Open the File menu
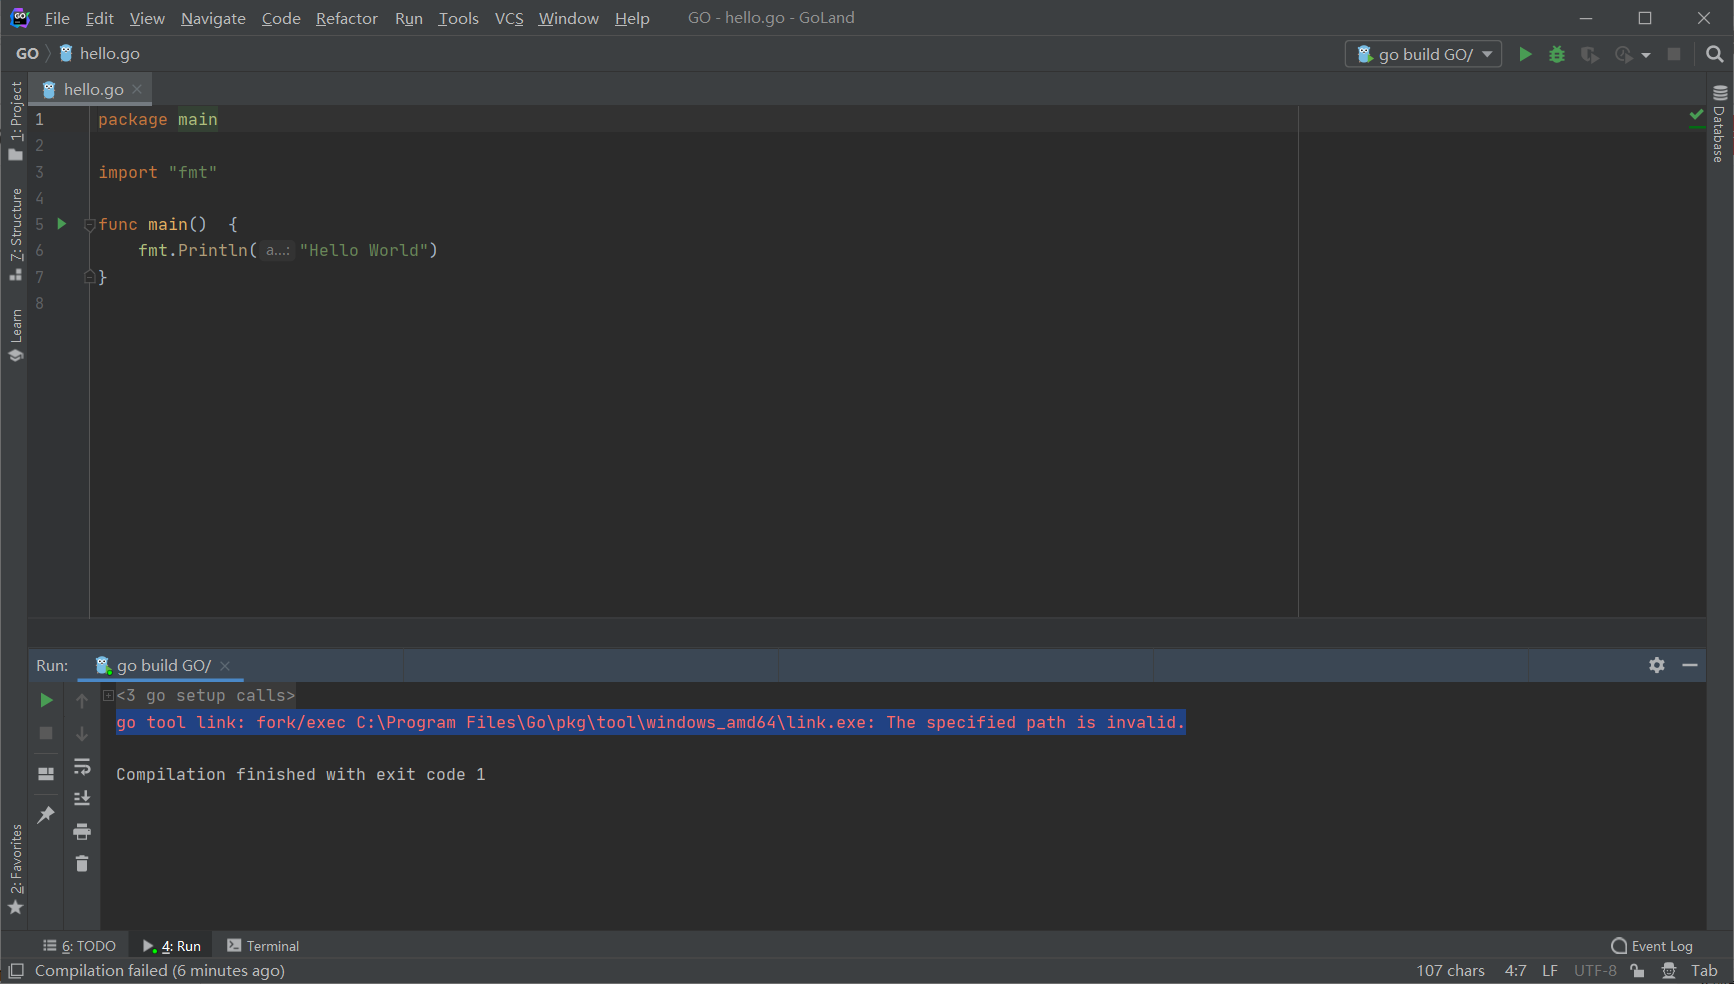The width and height of the screenshot is (1734, 984). point(57,18)
